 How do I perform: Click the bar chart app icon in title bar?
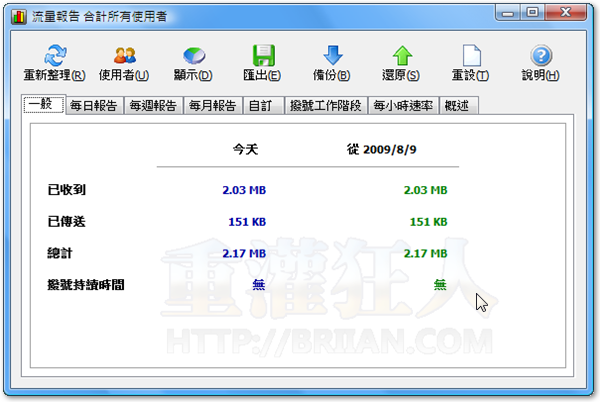pyautogui.click(x=20, y=15)
